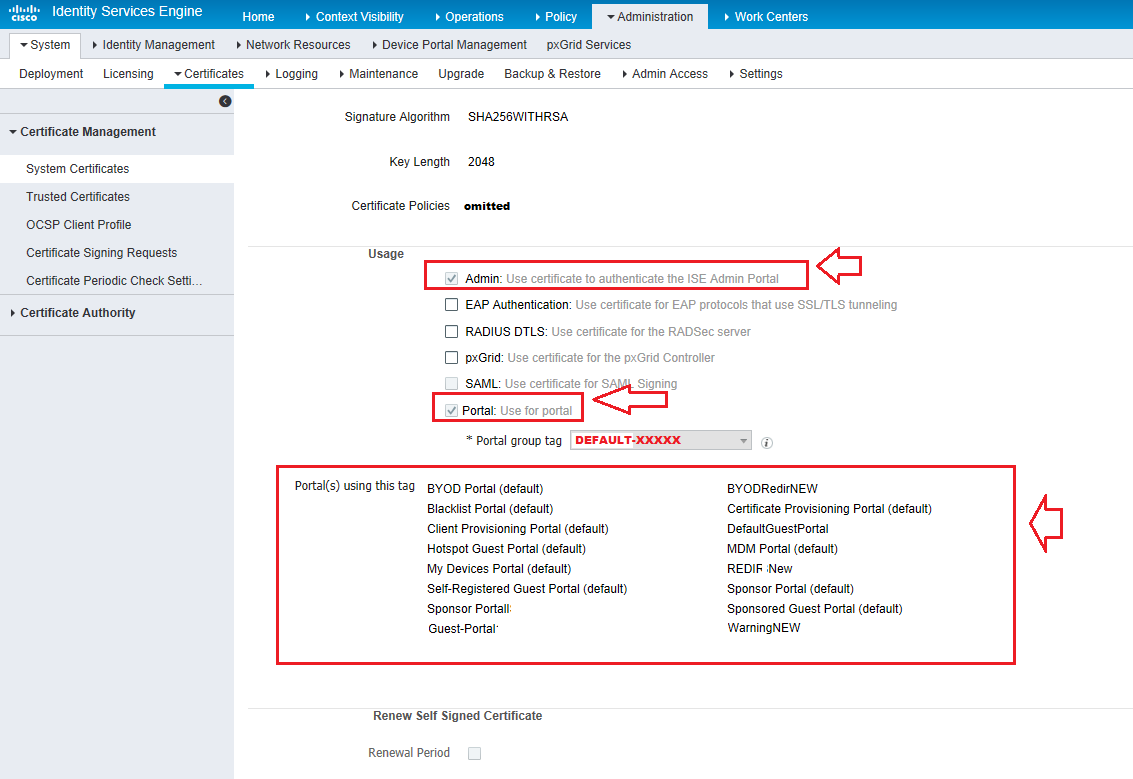Click BYOD Portal (default) entry
Image resolution: width=1133 pixels, height=779 pixels.
(485, 489)
